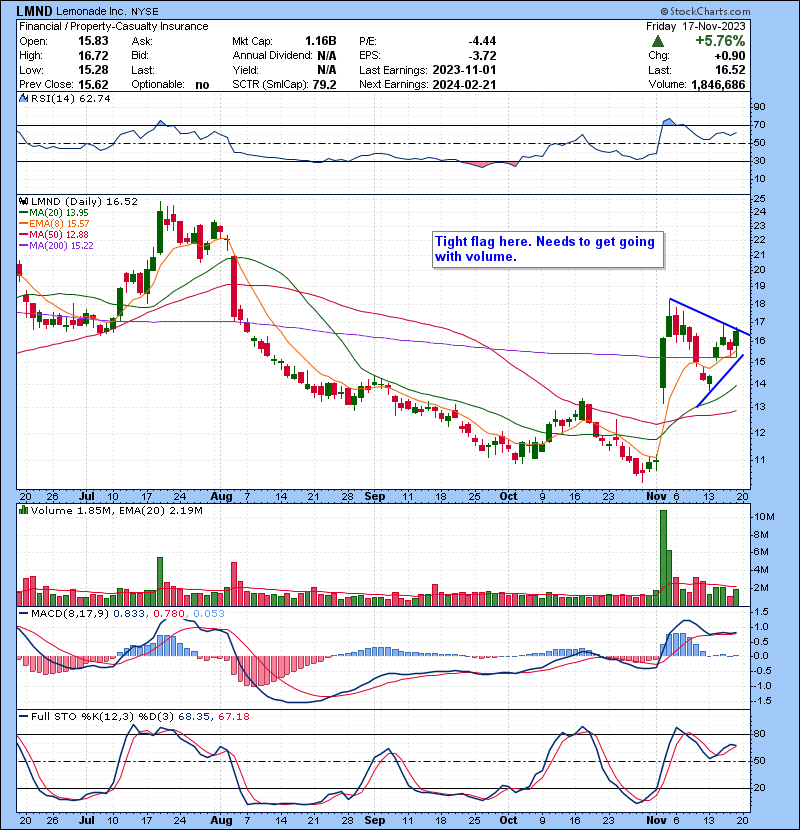
Task: Click the Optionable value no
Action: point(202,85)
